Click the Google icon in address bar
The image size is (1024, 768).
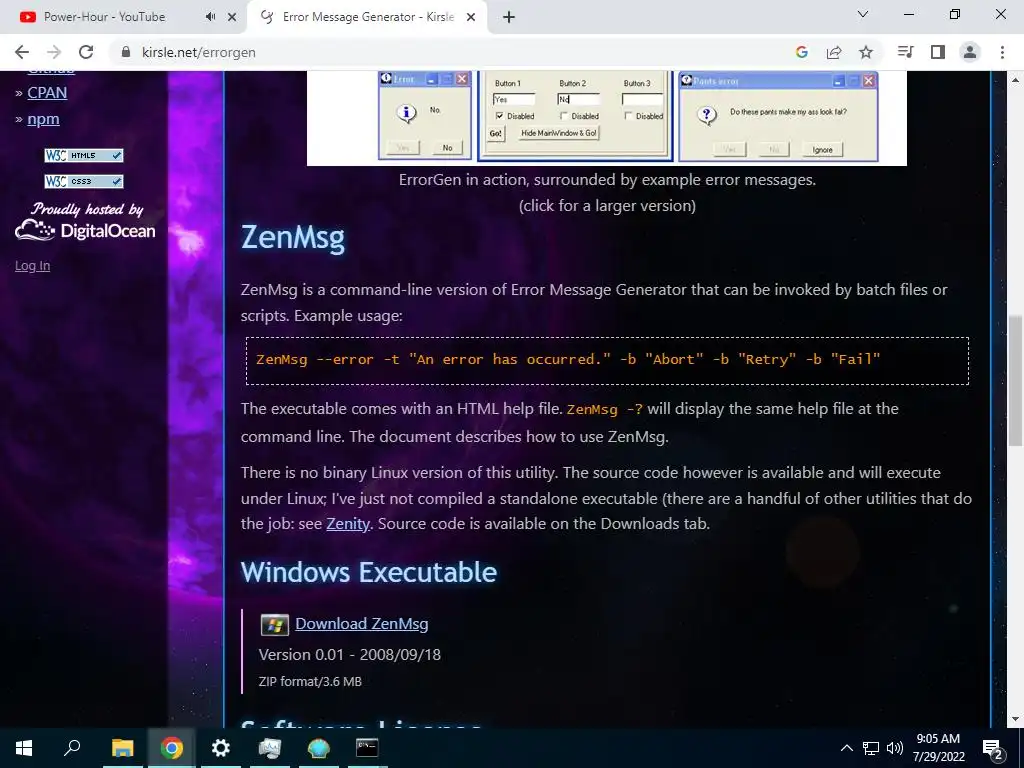pos(801,52)
